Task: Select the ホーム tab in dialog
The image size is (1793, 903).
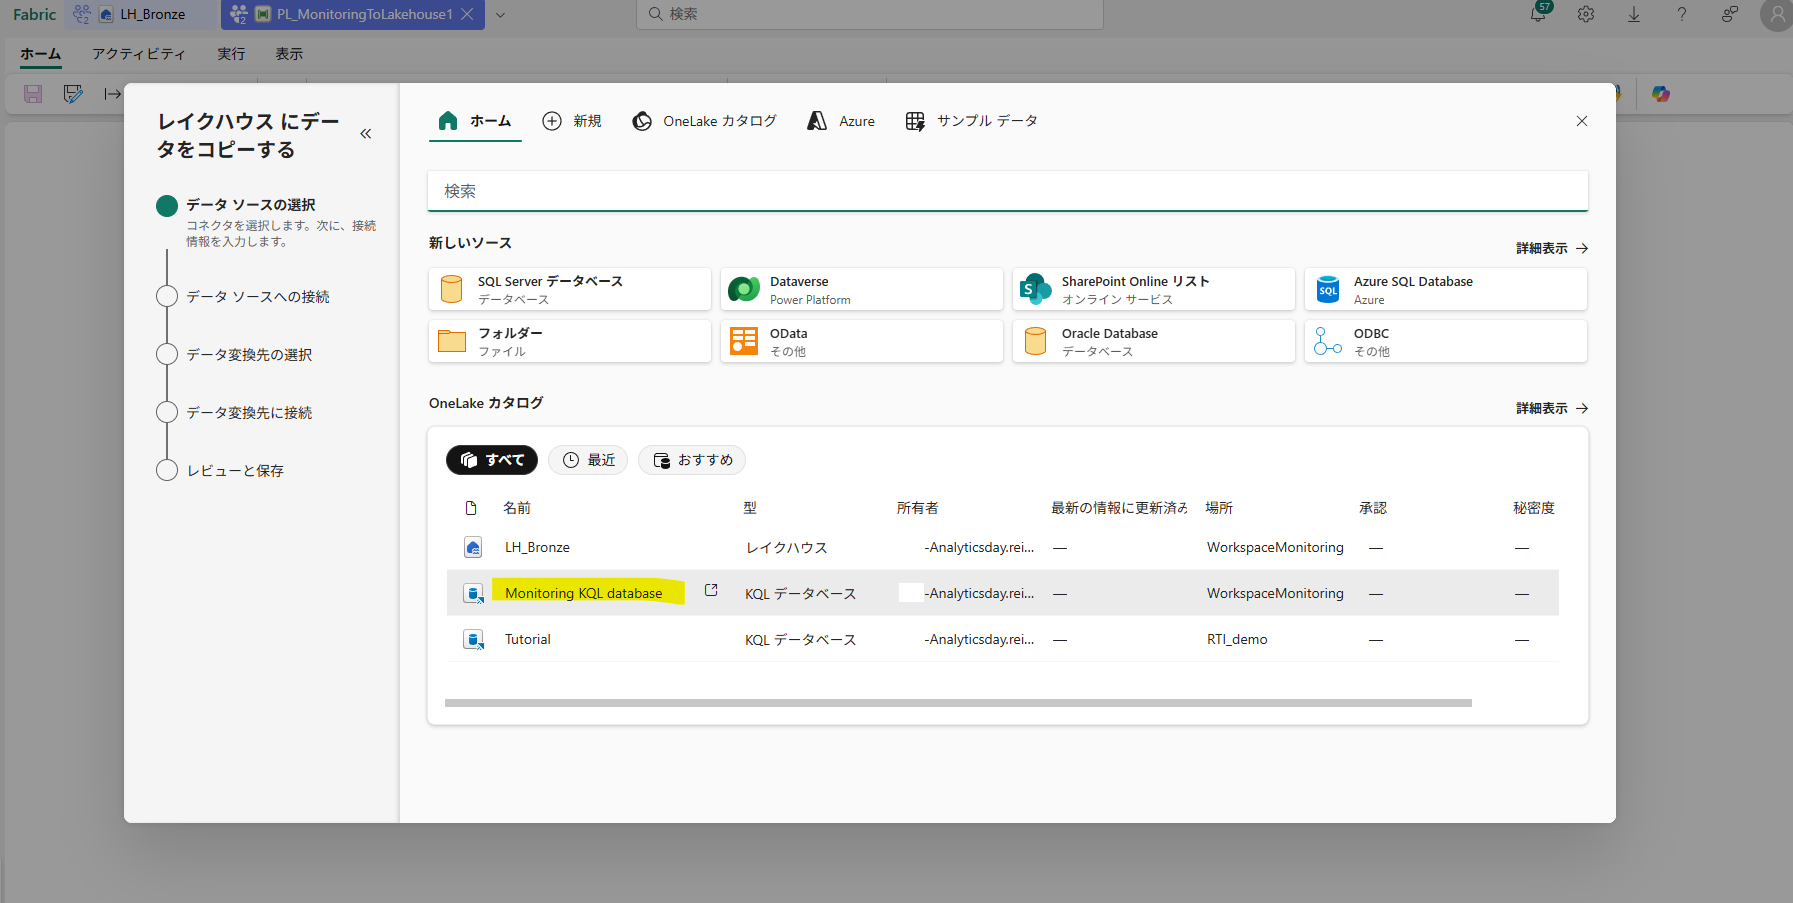Action: tap(475, 121)
